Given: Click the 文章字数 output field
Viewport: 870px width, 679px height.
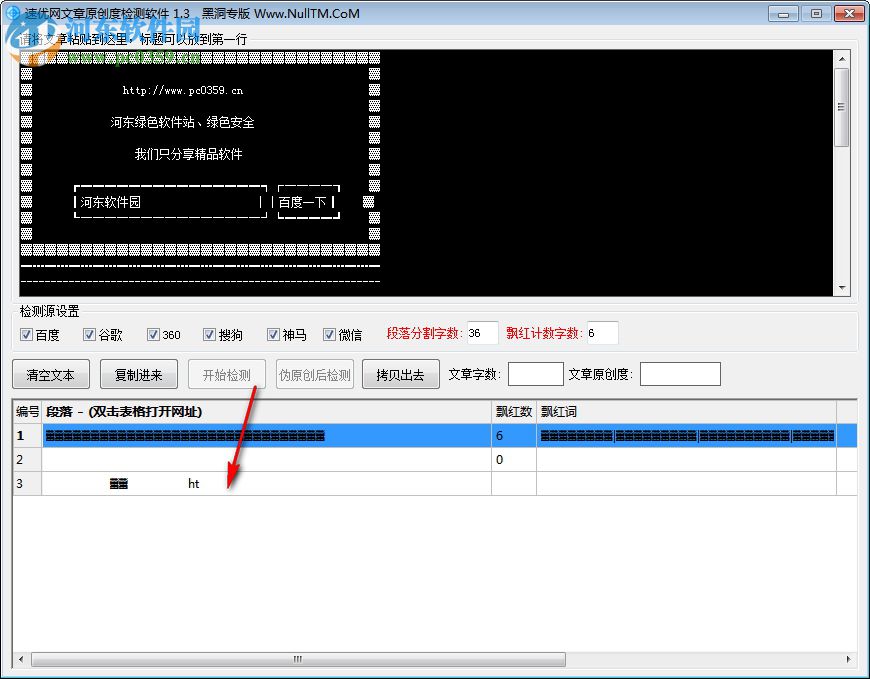Looking at the screenshot, I should point(535,374).
